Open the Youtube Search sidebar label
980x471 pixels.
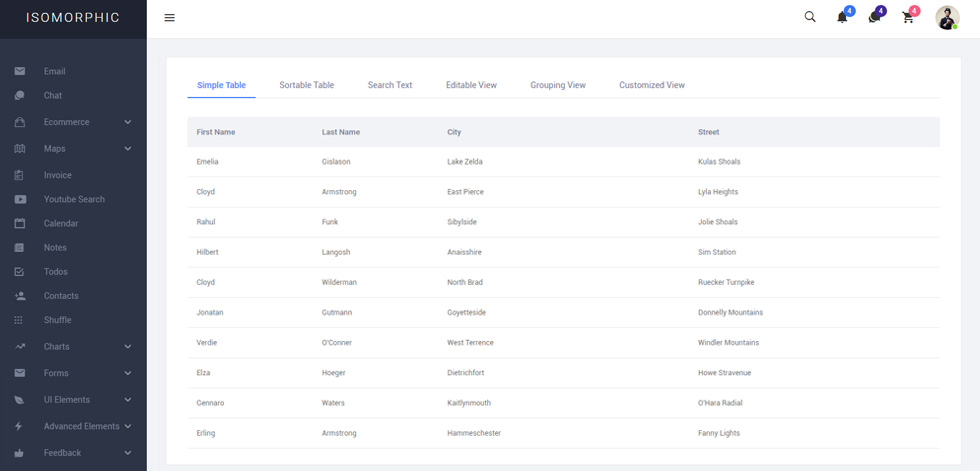point(74,199)
